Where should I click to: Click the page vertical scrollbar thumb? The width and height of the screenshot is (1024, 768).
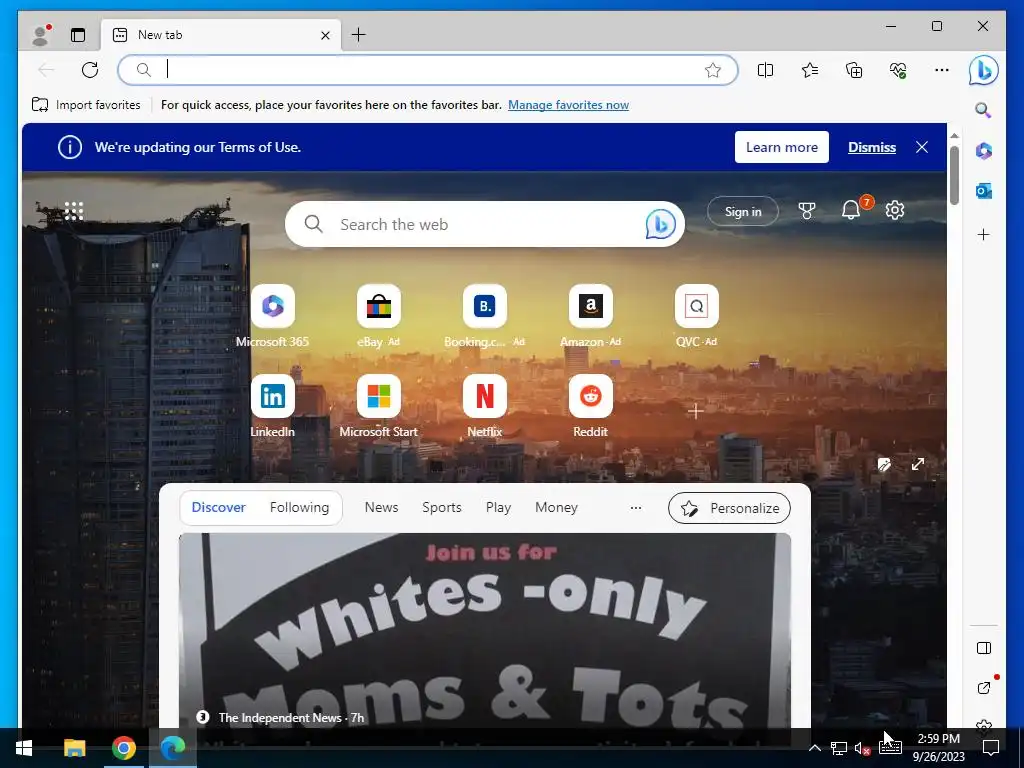coord(954,175)
